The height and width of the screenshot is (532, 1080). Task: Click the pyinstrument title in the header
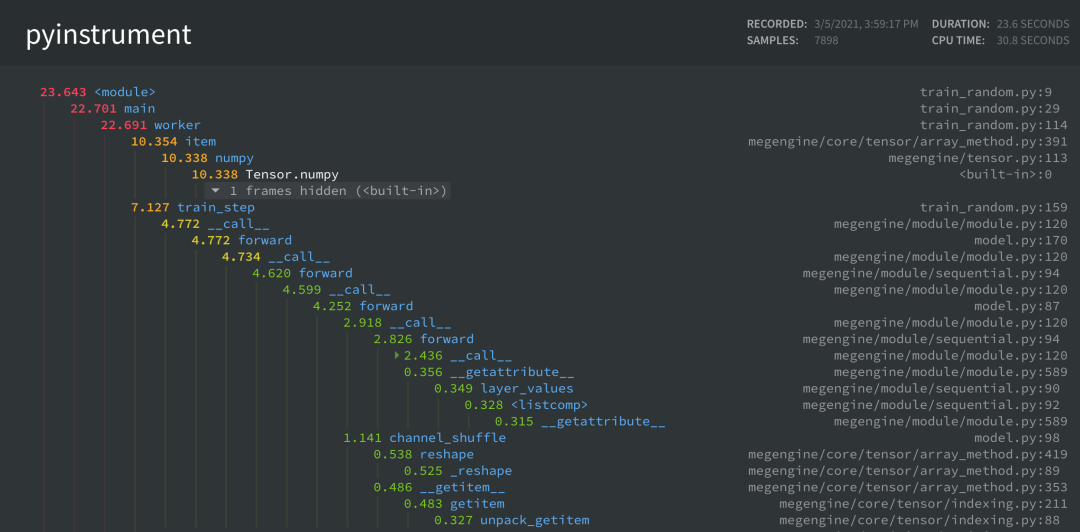click(x=109, y=34)
